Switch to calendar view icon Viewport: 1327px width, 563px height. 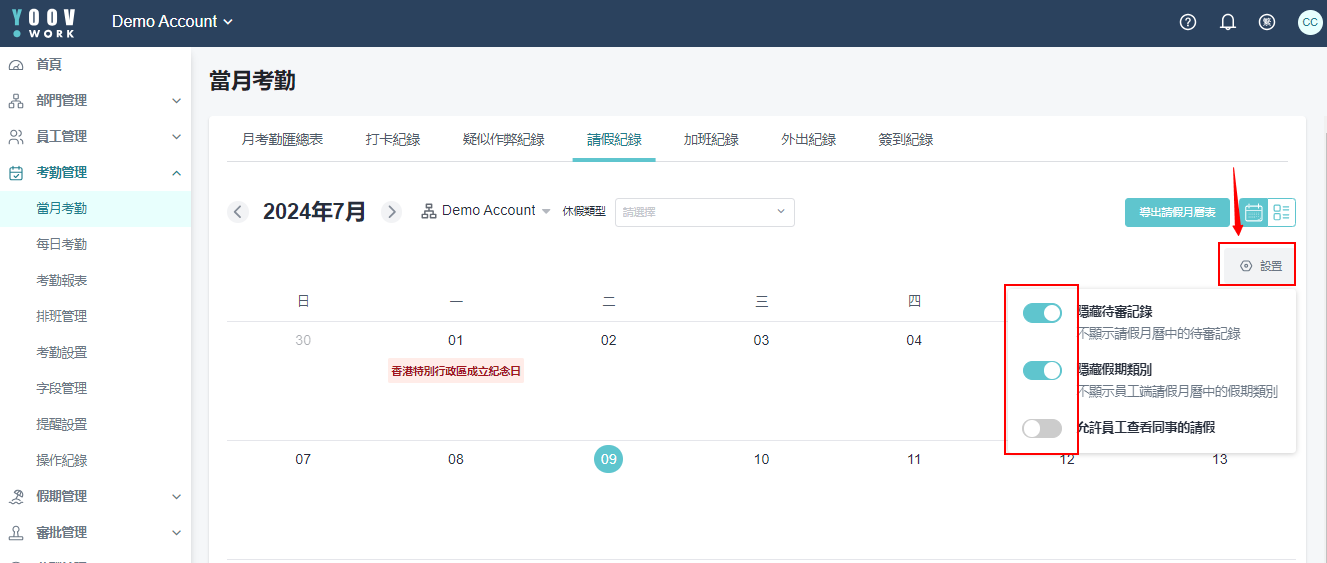coord(1254,212)
